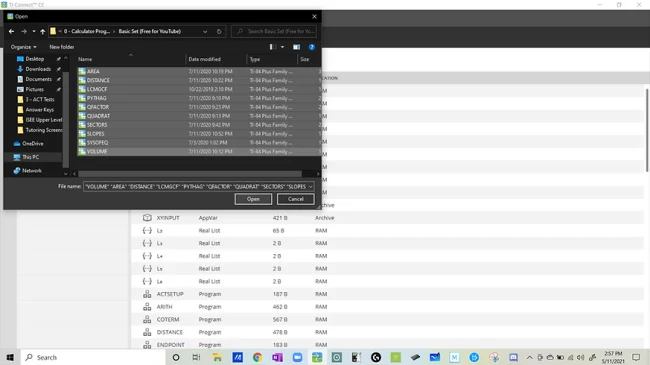Click the File name input field
This screenshot has height=365, width=650.
[195, 187]
